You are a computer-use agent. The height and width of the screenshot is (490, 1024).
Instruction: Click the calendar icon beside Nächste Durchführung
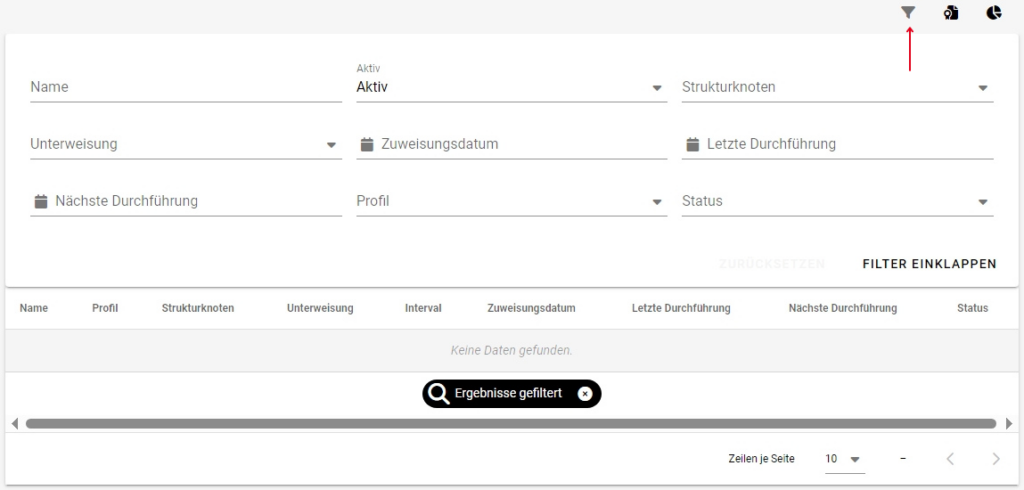41,201
